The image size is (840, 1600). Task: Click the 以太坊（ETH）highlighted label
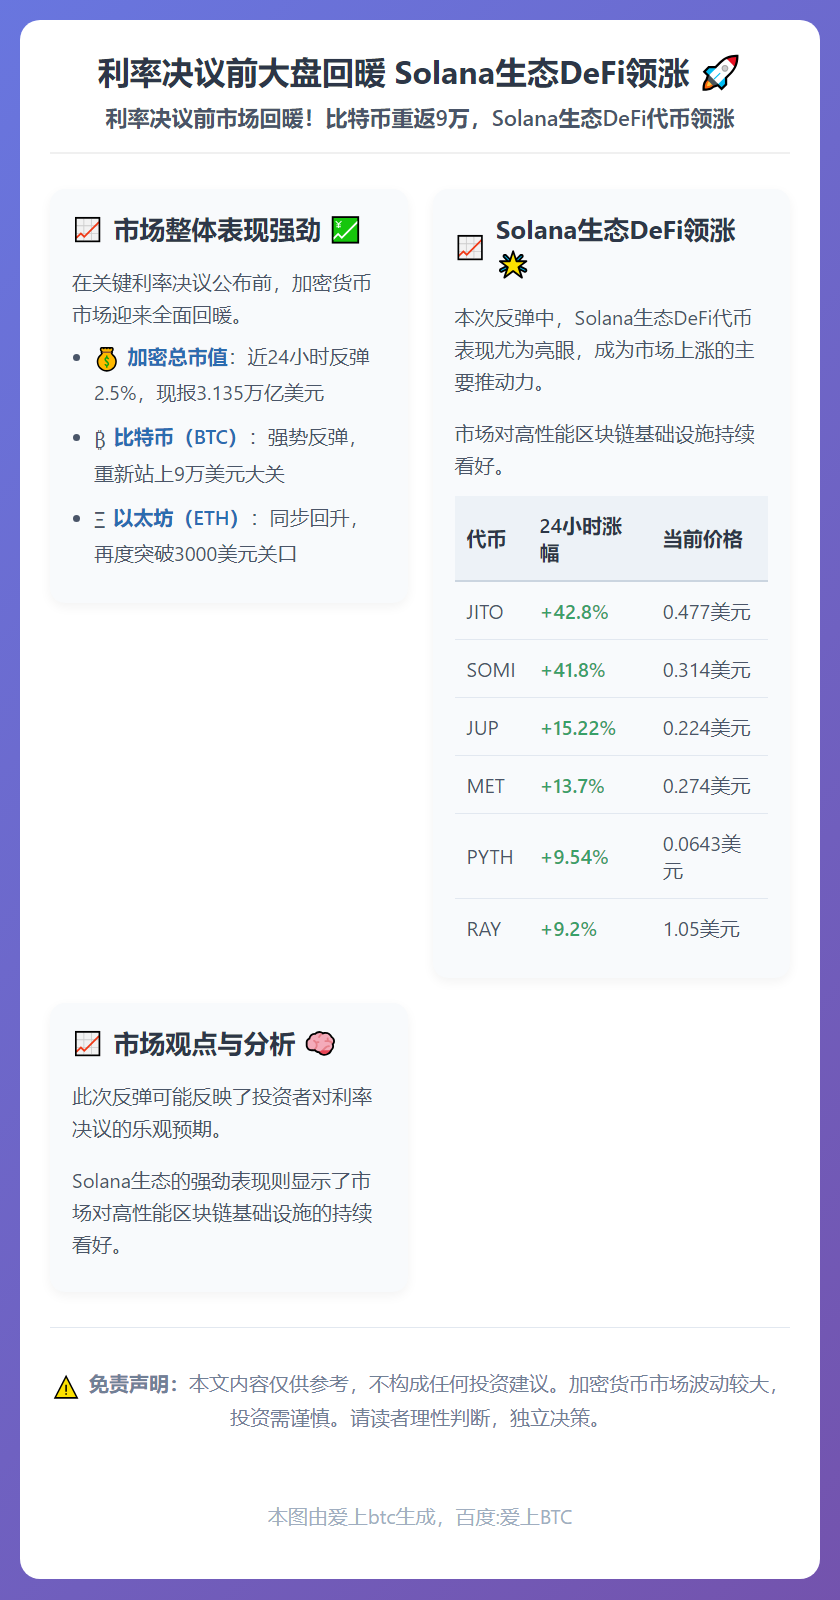pos(176,518)
